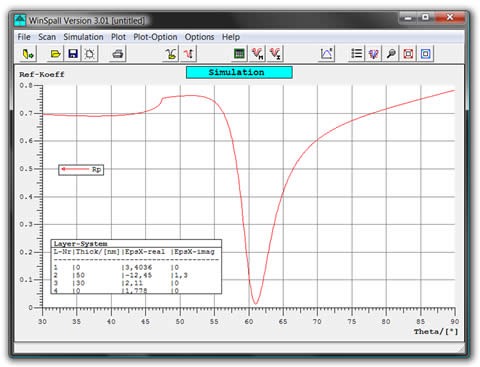
Task: Click the open file folder icon
Action: tap(55, 54)
